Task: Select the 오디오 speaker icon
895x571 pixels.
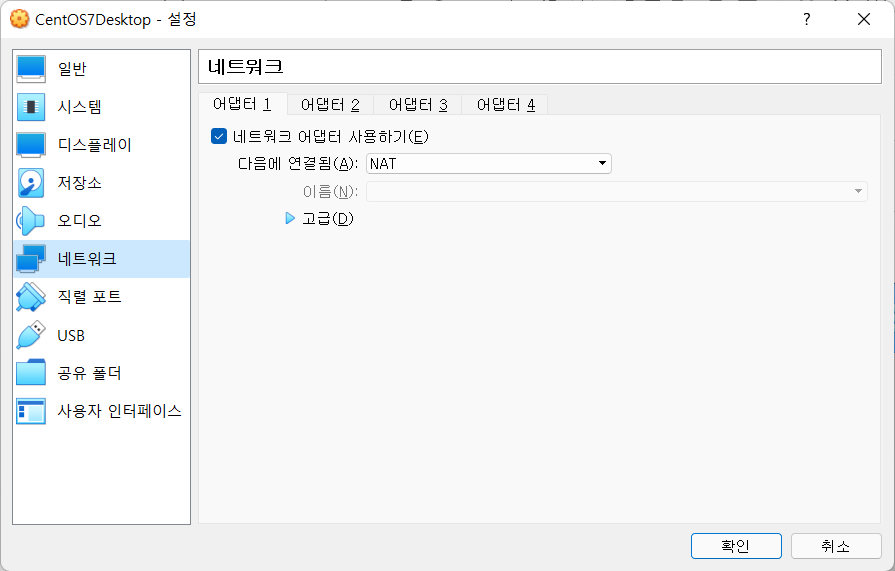Action: (x=31, y=220)
